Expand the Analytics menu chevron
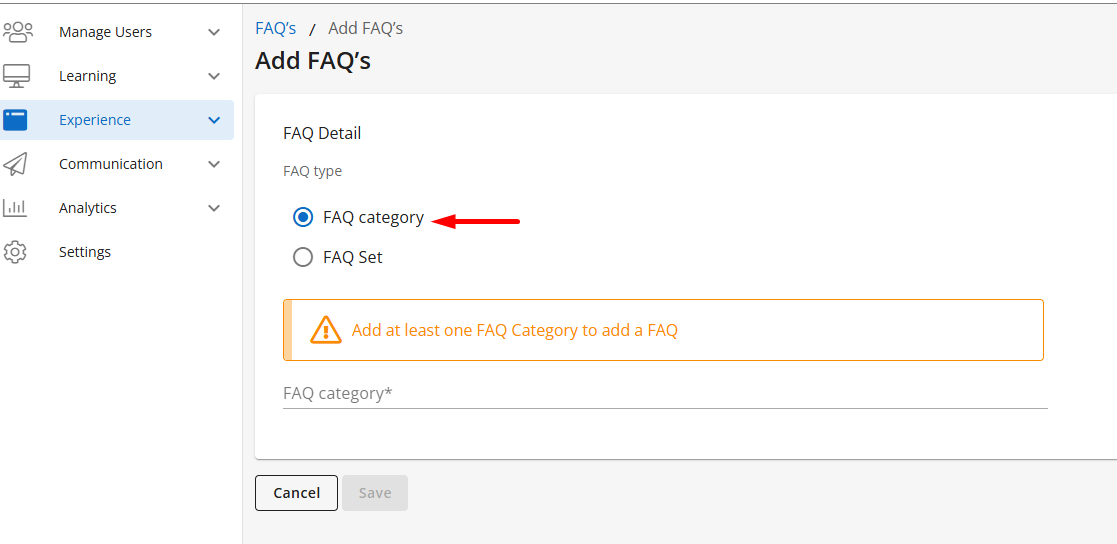Image resolution: width=1117 pixels, height=544 pixels. click(214, 208)
